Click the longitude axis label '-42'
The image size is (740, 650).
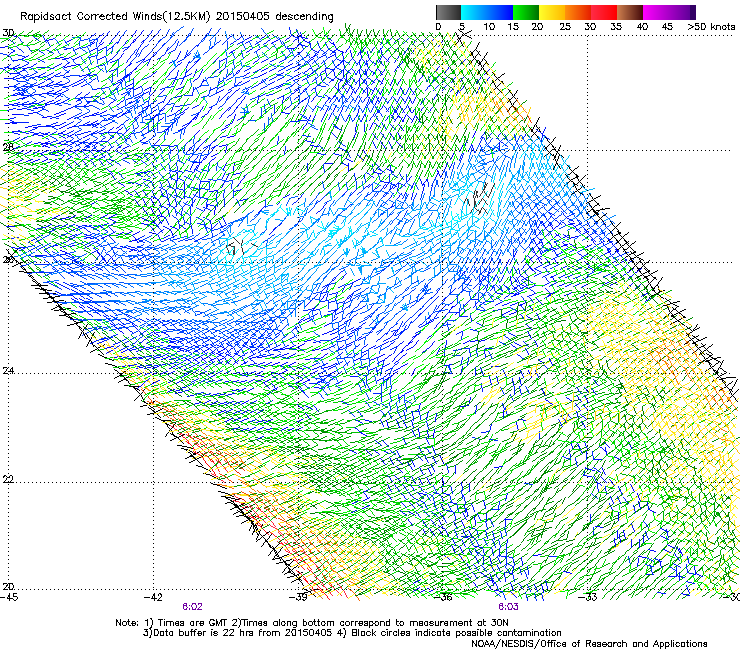click(153, 597)
